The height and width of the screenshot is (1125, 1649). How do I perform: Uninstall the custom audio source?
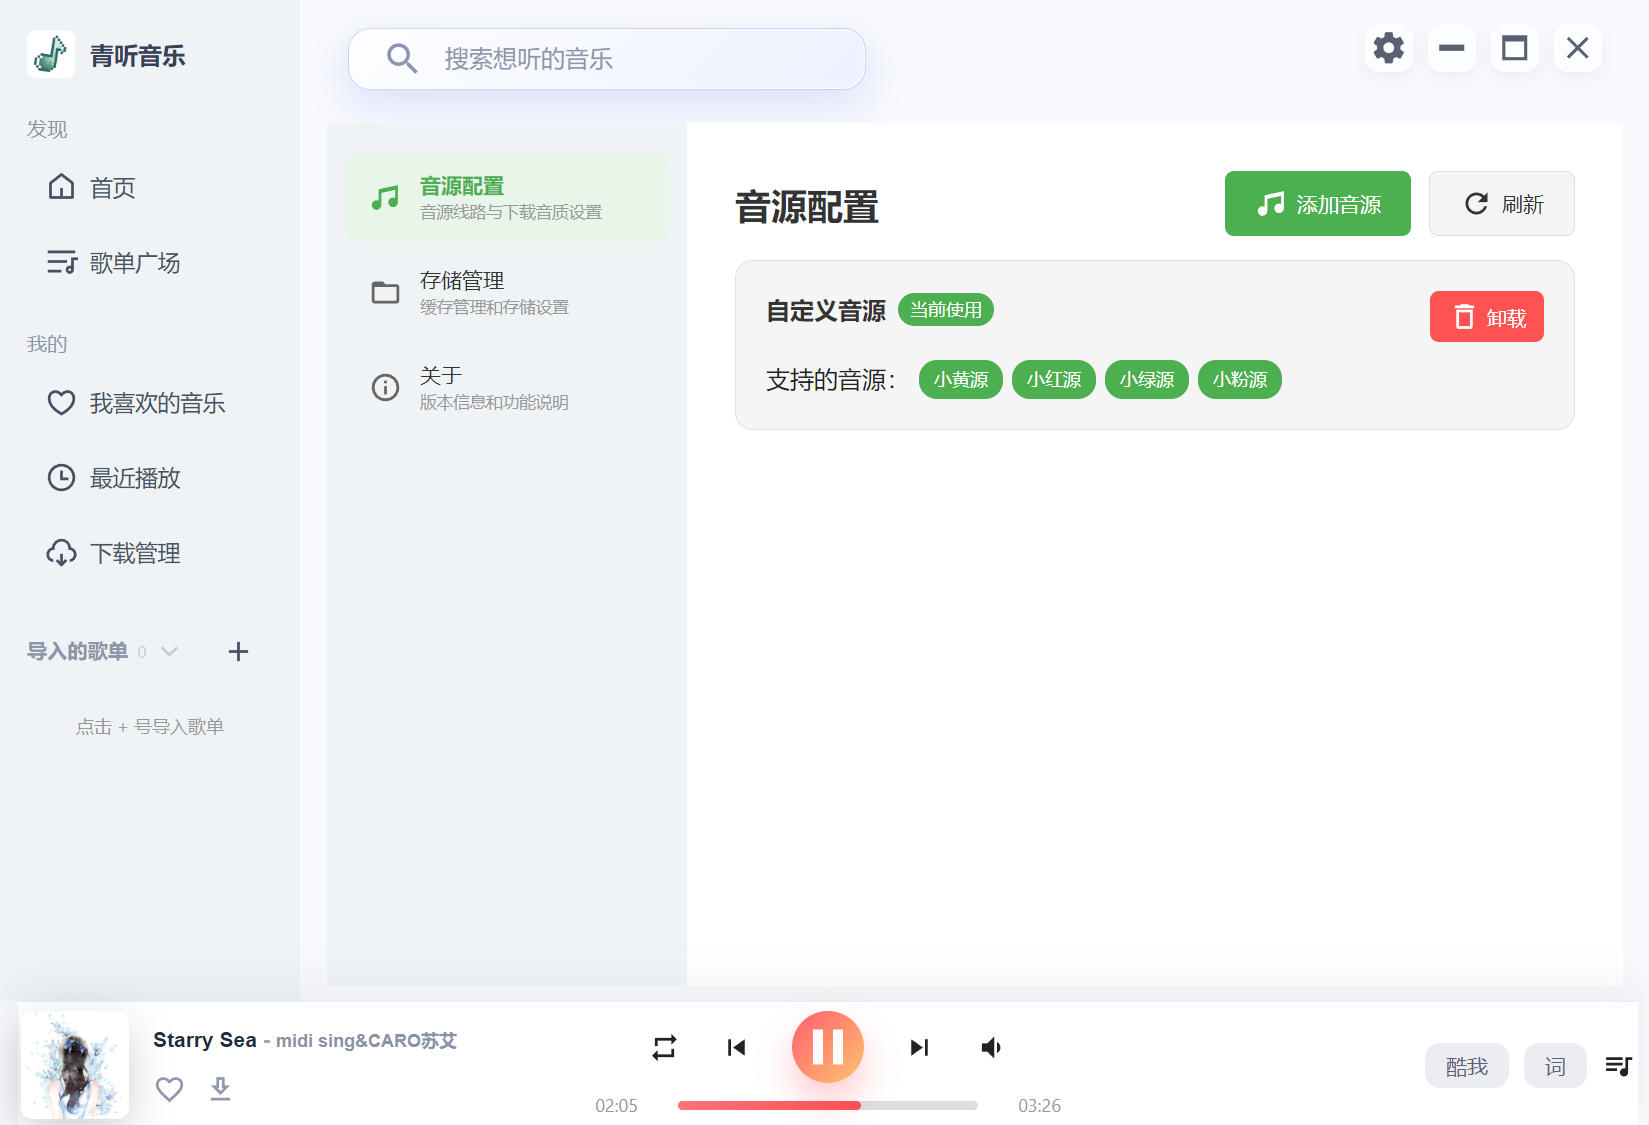pos(1486,317)
